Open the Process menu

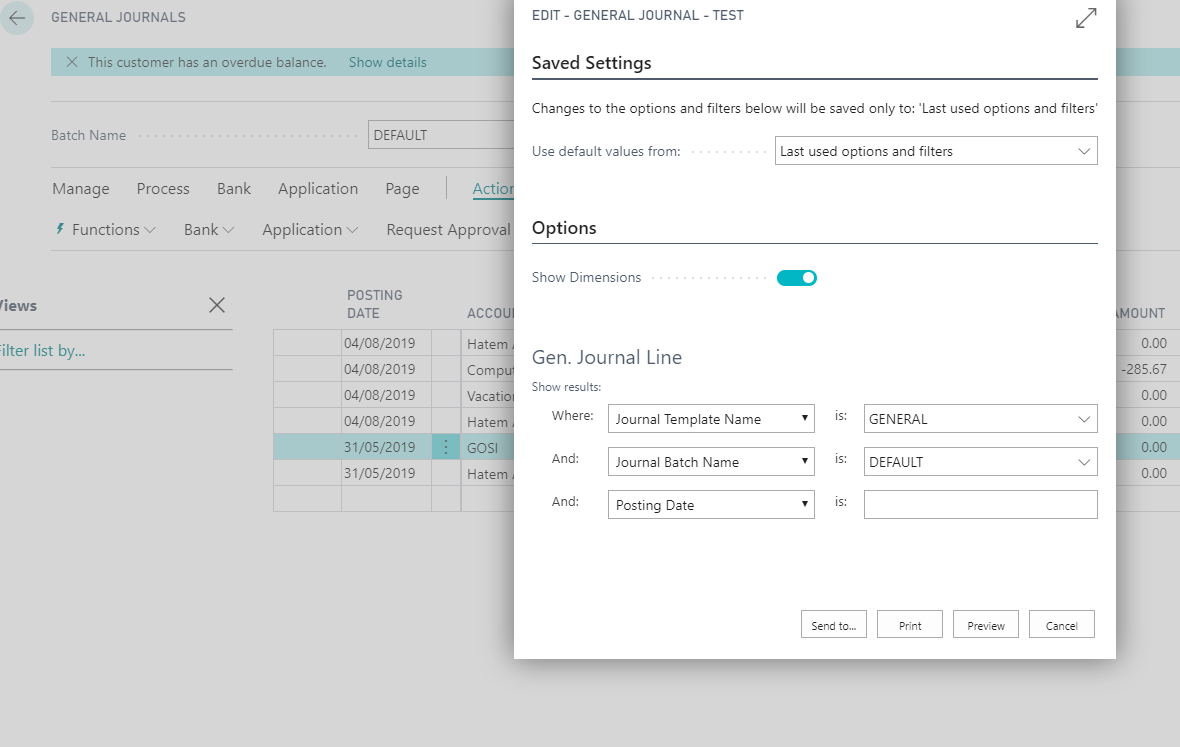coord(163,189)
